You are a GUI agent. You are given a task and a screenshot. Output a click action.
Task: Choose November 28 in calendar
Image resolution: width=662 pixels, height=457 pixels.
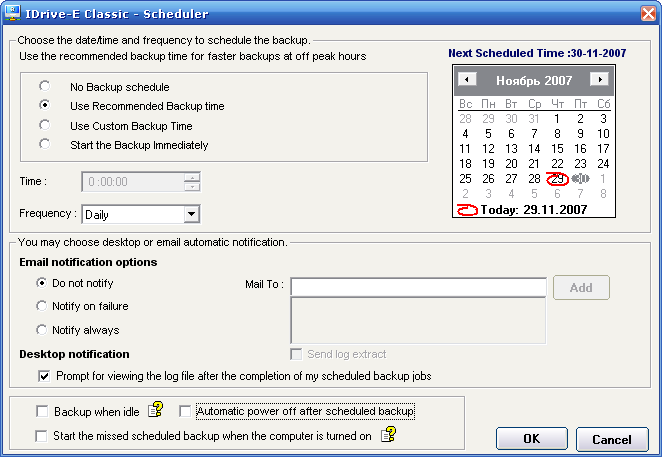click(x=534, y=179)
